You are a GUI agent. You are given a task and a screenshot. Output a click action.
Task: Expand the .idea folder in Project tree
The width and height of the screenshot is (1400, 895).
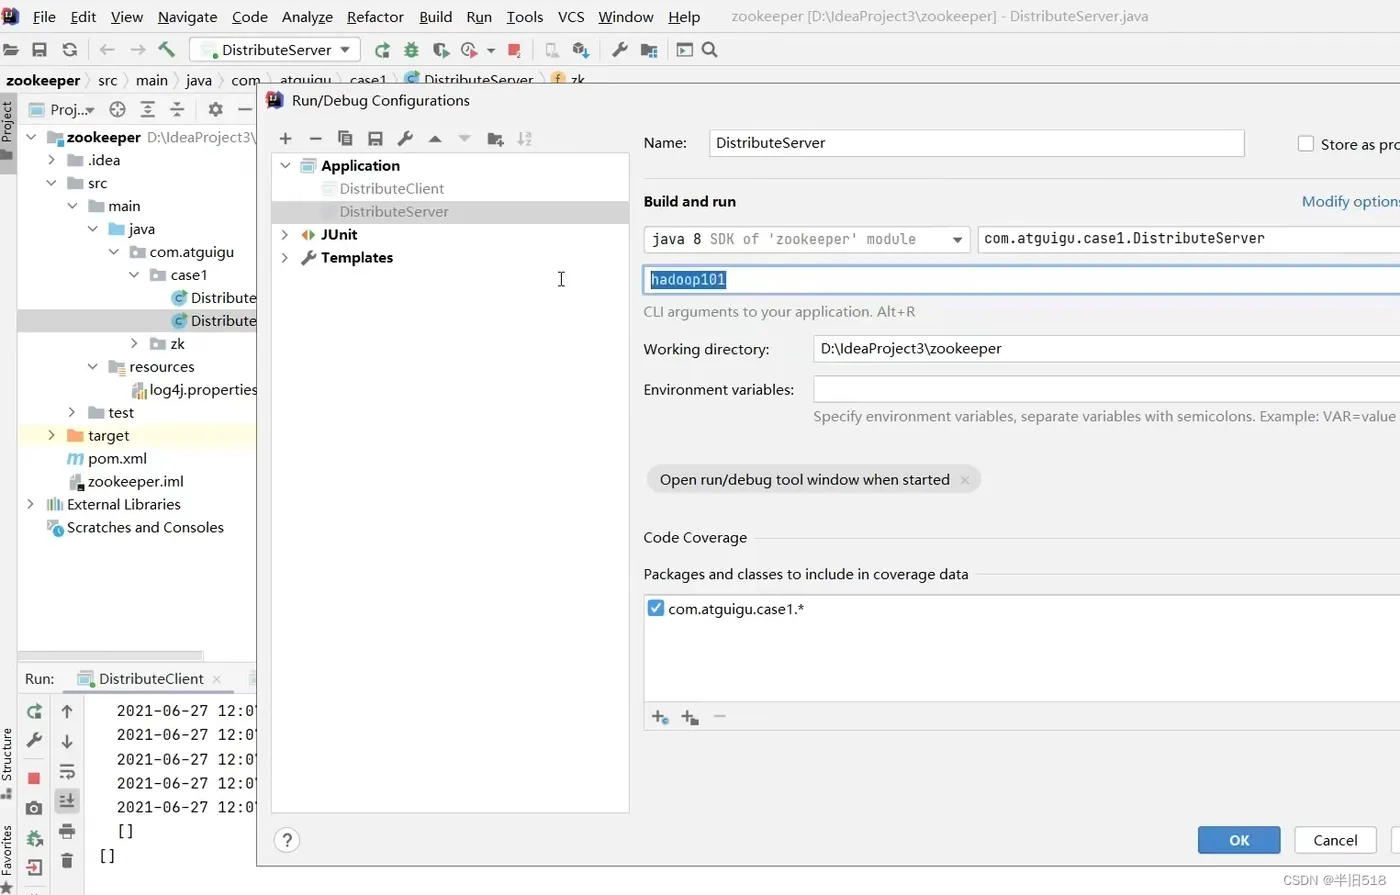click(x=52, y=160)
